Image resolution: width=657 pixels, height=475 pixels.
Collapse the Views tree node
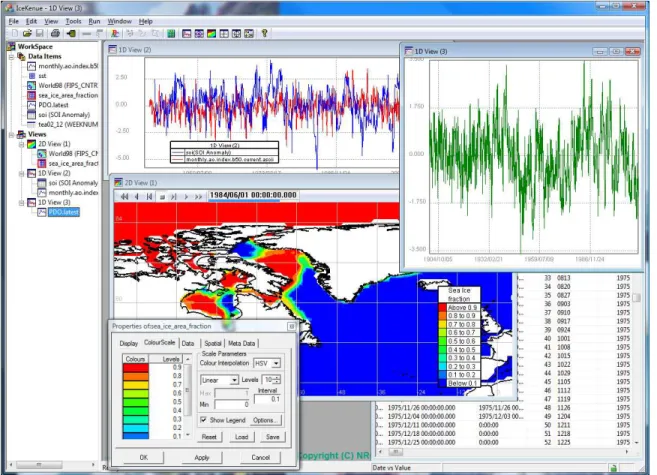pos(11,134)
